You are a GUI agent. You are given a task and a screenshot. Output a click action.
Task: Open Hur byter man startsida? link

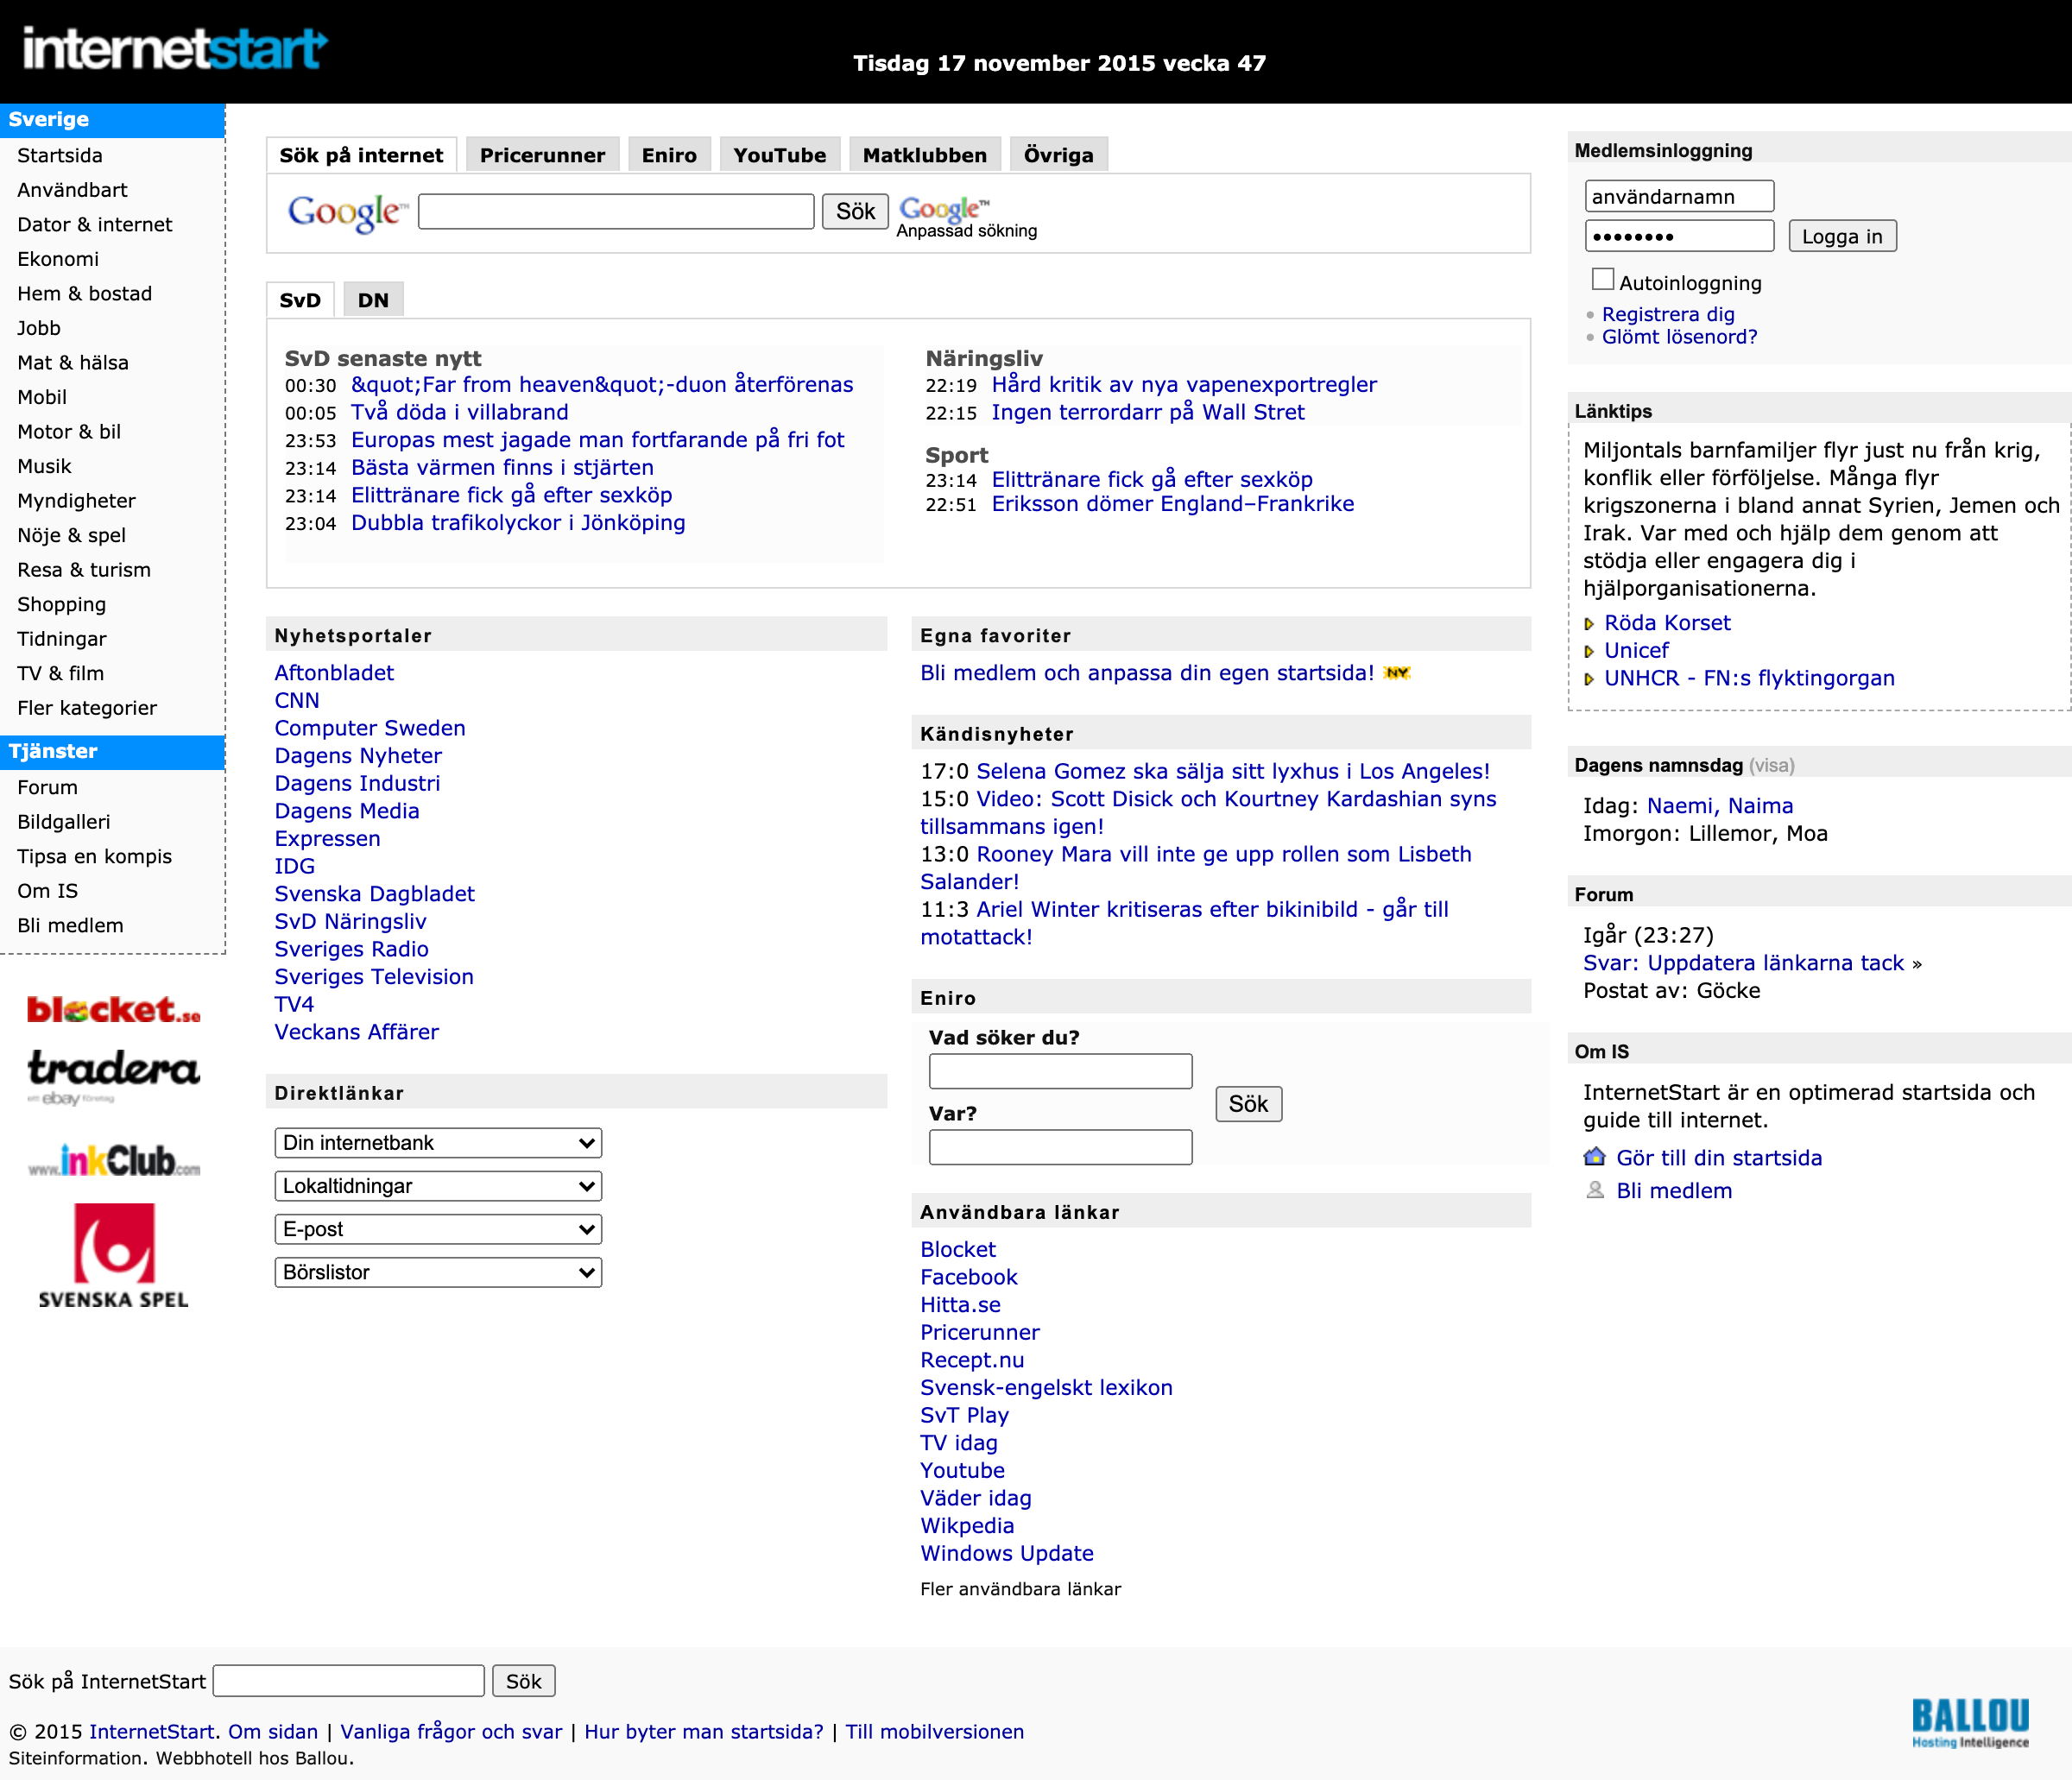pyautogui.click(x=704, y=1732)
